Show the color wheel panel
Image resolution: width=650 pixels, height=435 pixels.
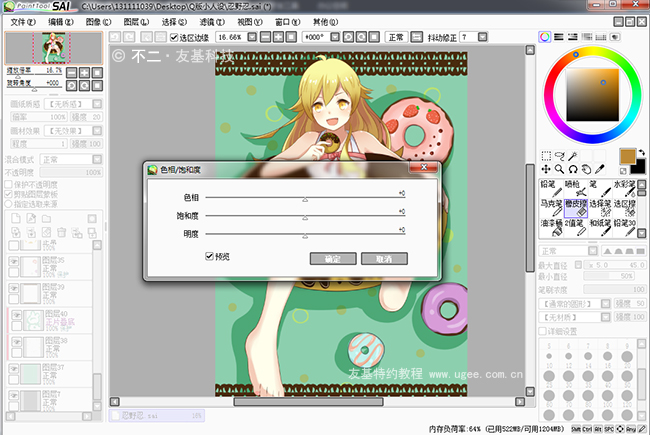pyautogui.click(x=544, y=37)
